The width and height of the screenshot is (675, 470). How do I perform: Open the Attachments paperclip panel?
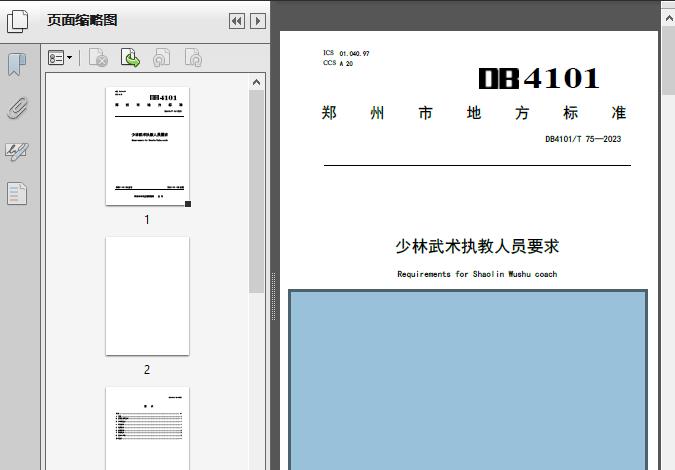coord(17,108)
